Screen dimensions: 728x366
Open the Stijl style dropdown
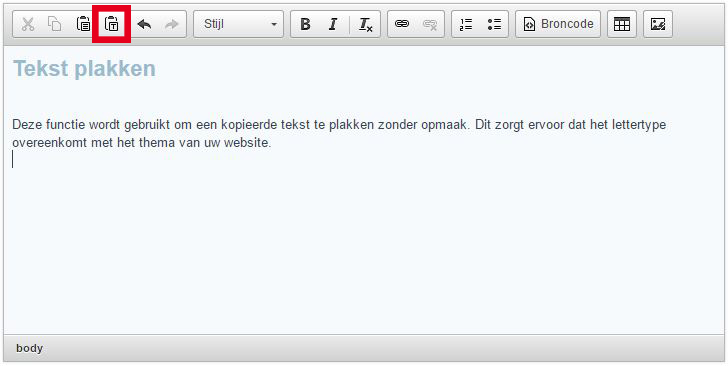click(x=238, y=24)
